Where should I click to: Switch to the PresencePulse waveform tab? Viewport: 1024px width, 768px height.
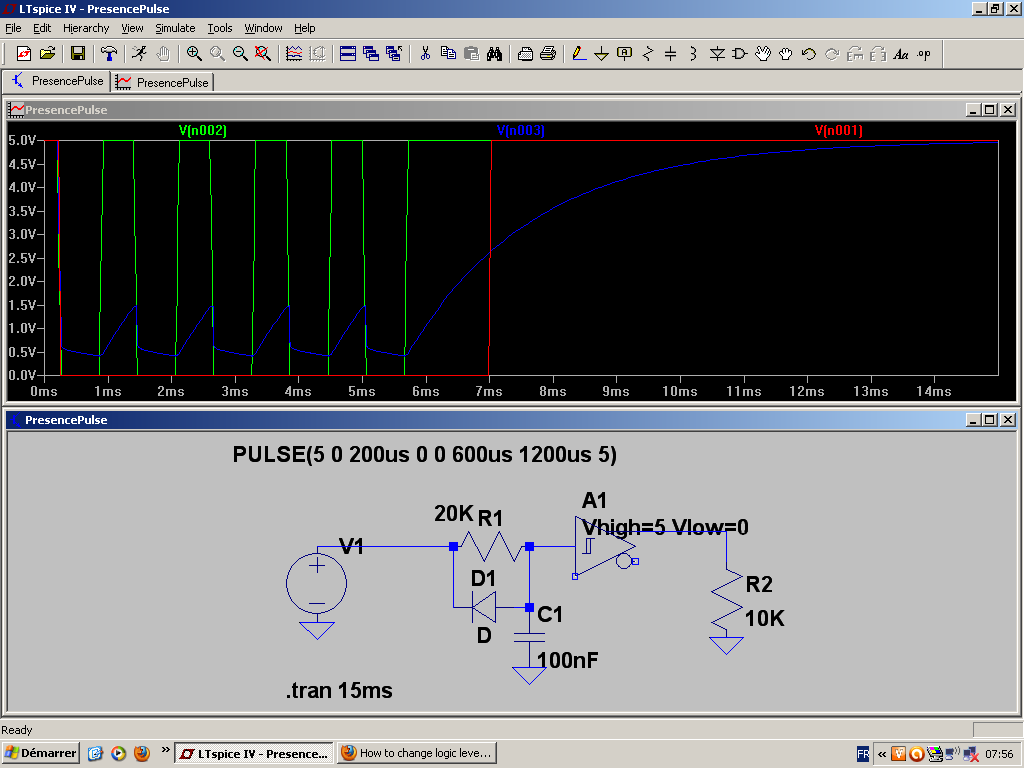click(x=163, y=82)
